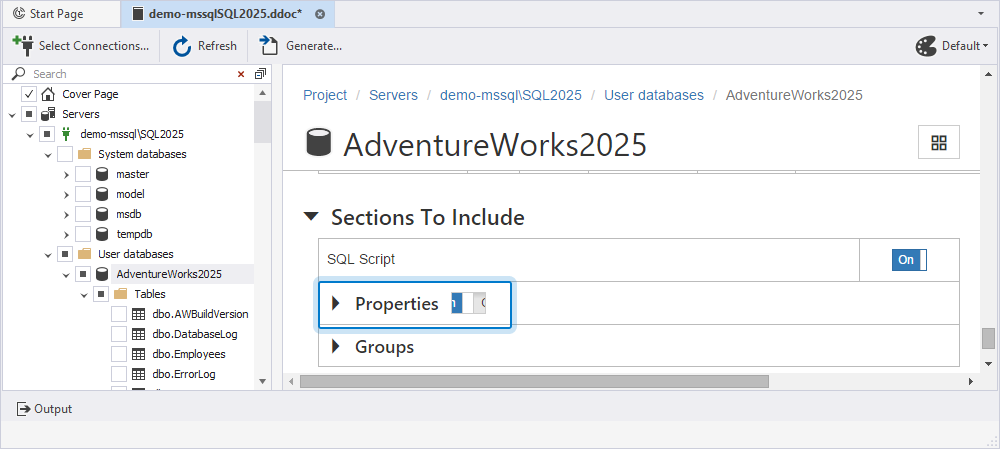Click the master database icon
1000x449 pixels.
(101, 174)
